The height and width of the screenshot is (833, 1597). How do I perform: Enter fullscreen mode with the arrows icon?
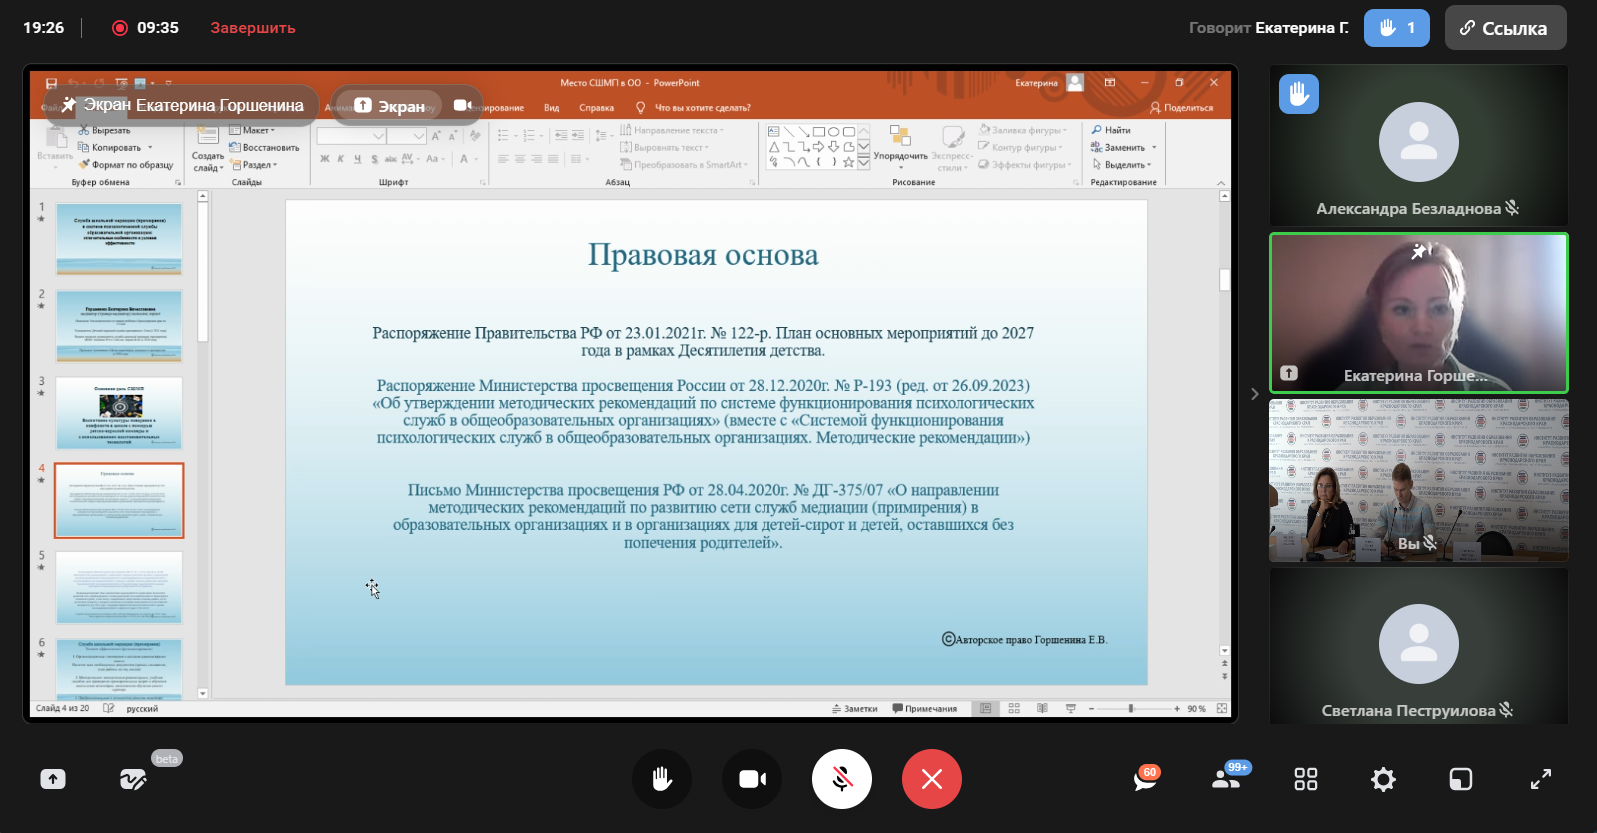(1540, 779)
